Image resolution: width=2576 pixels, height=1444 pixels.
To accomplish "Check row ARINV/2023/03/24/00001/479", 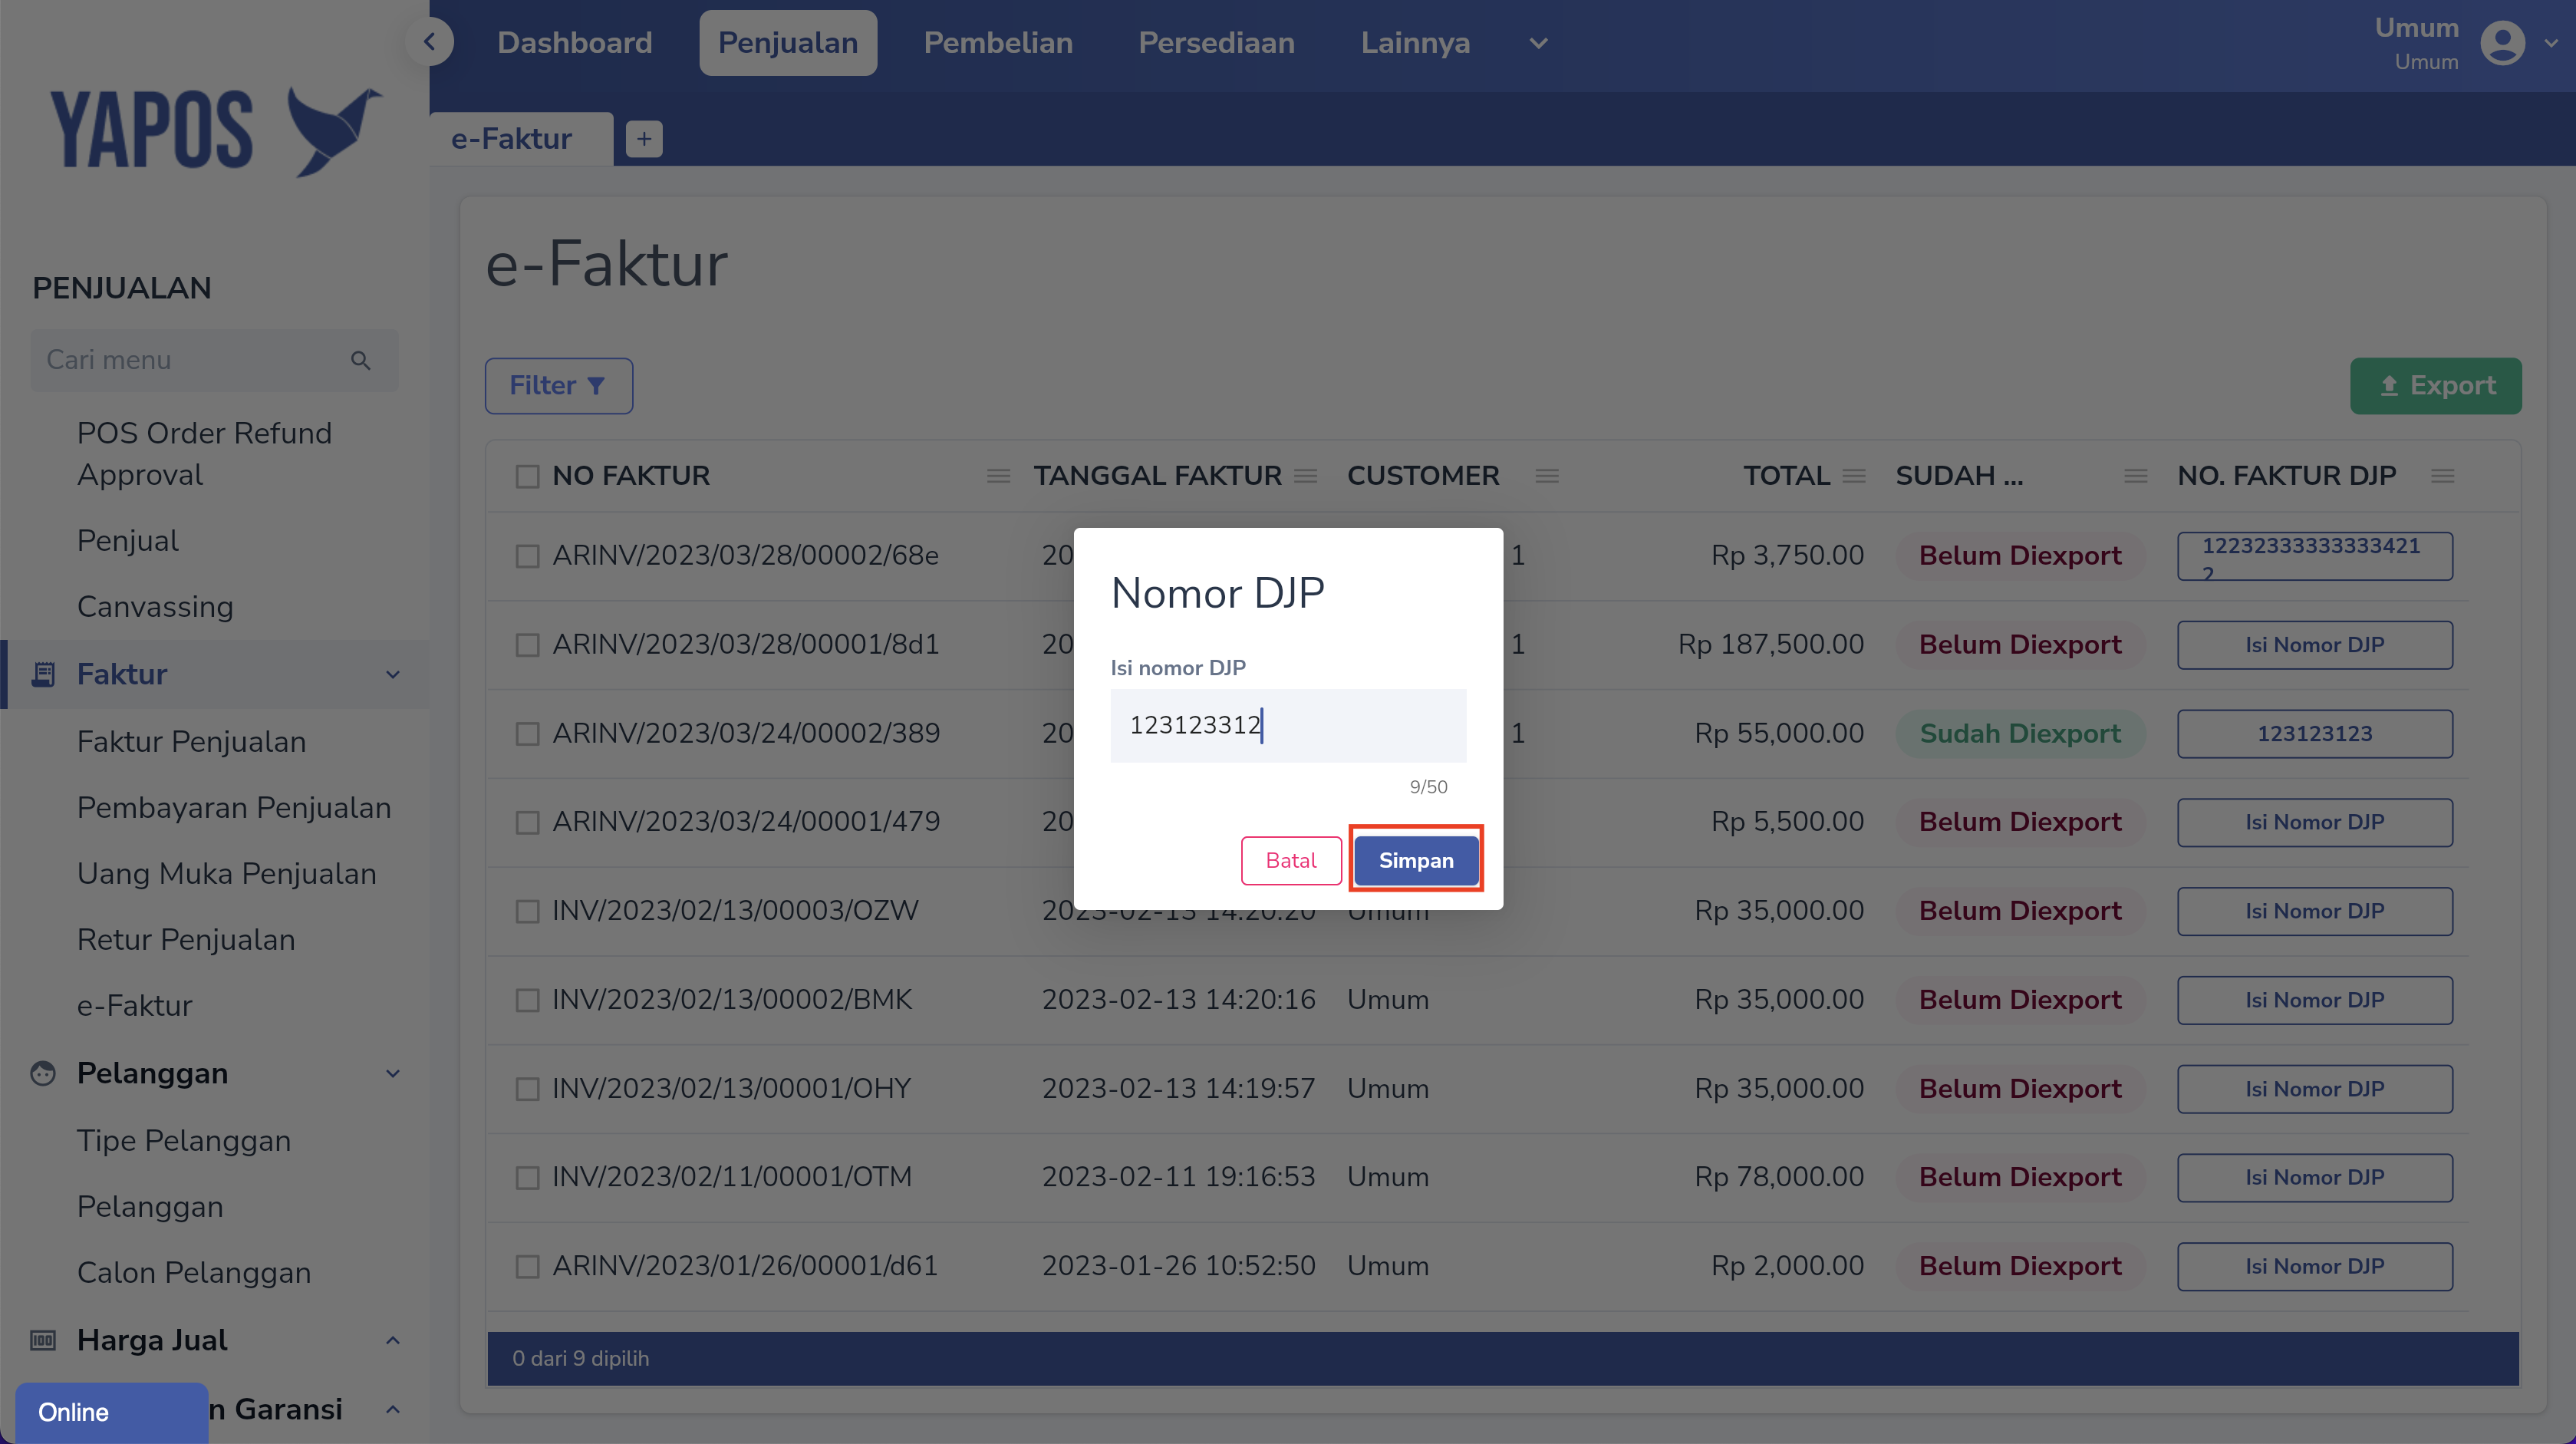I will tap(527, 822).
